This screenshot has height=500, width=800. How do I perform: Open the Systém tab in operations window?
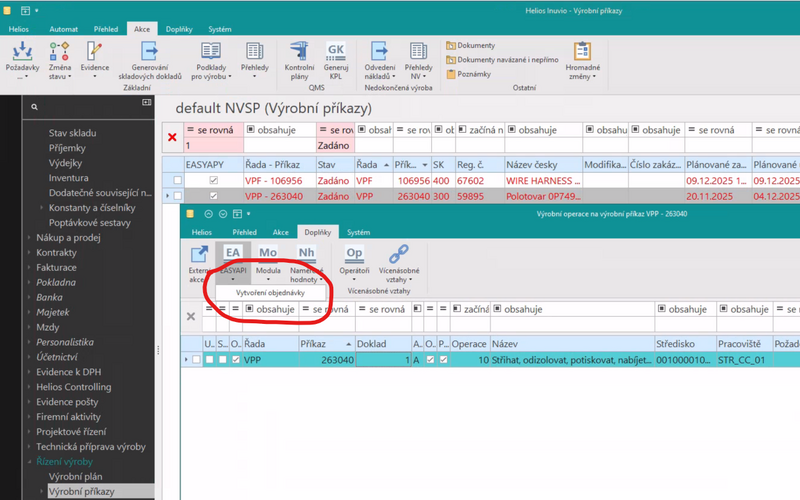(358, 232)
